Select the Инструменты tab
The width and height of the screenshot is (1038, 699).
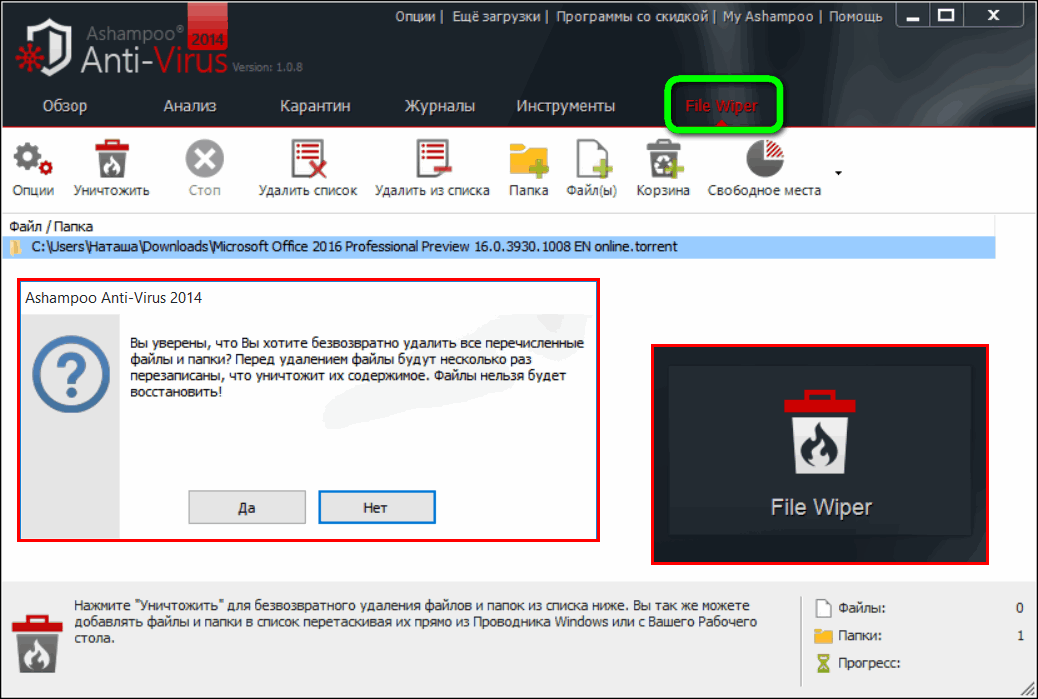coord(565,106)
